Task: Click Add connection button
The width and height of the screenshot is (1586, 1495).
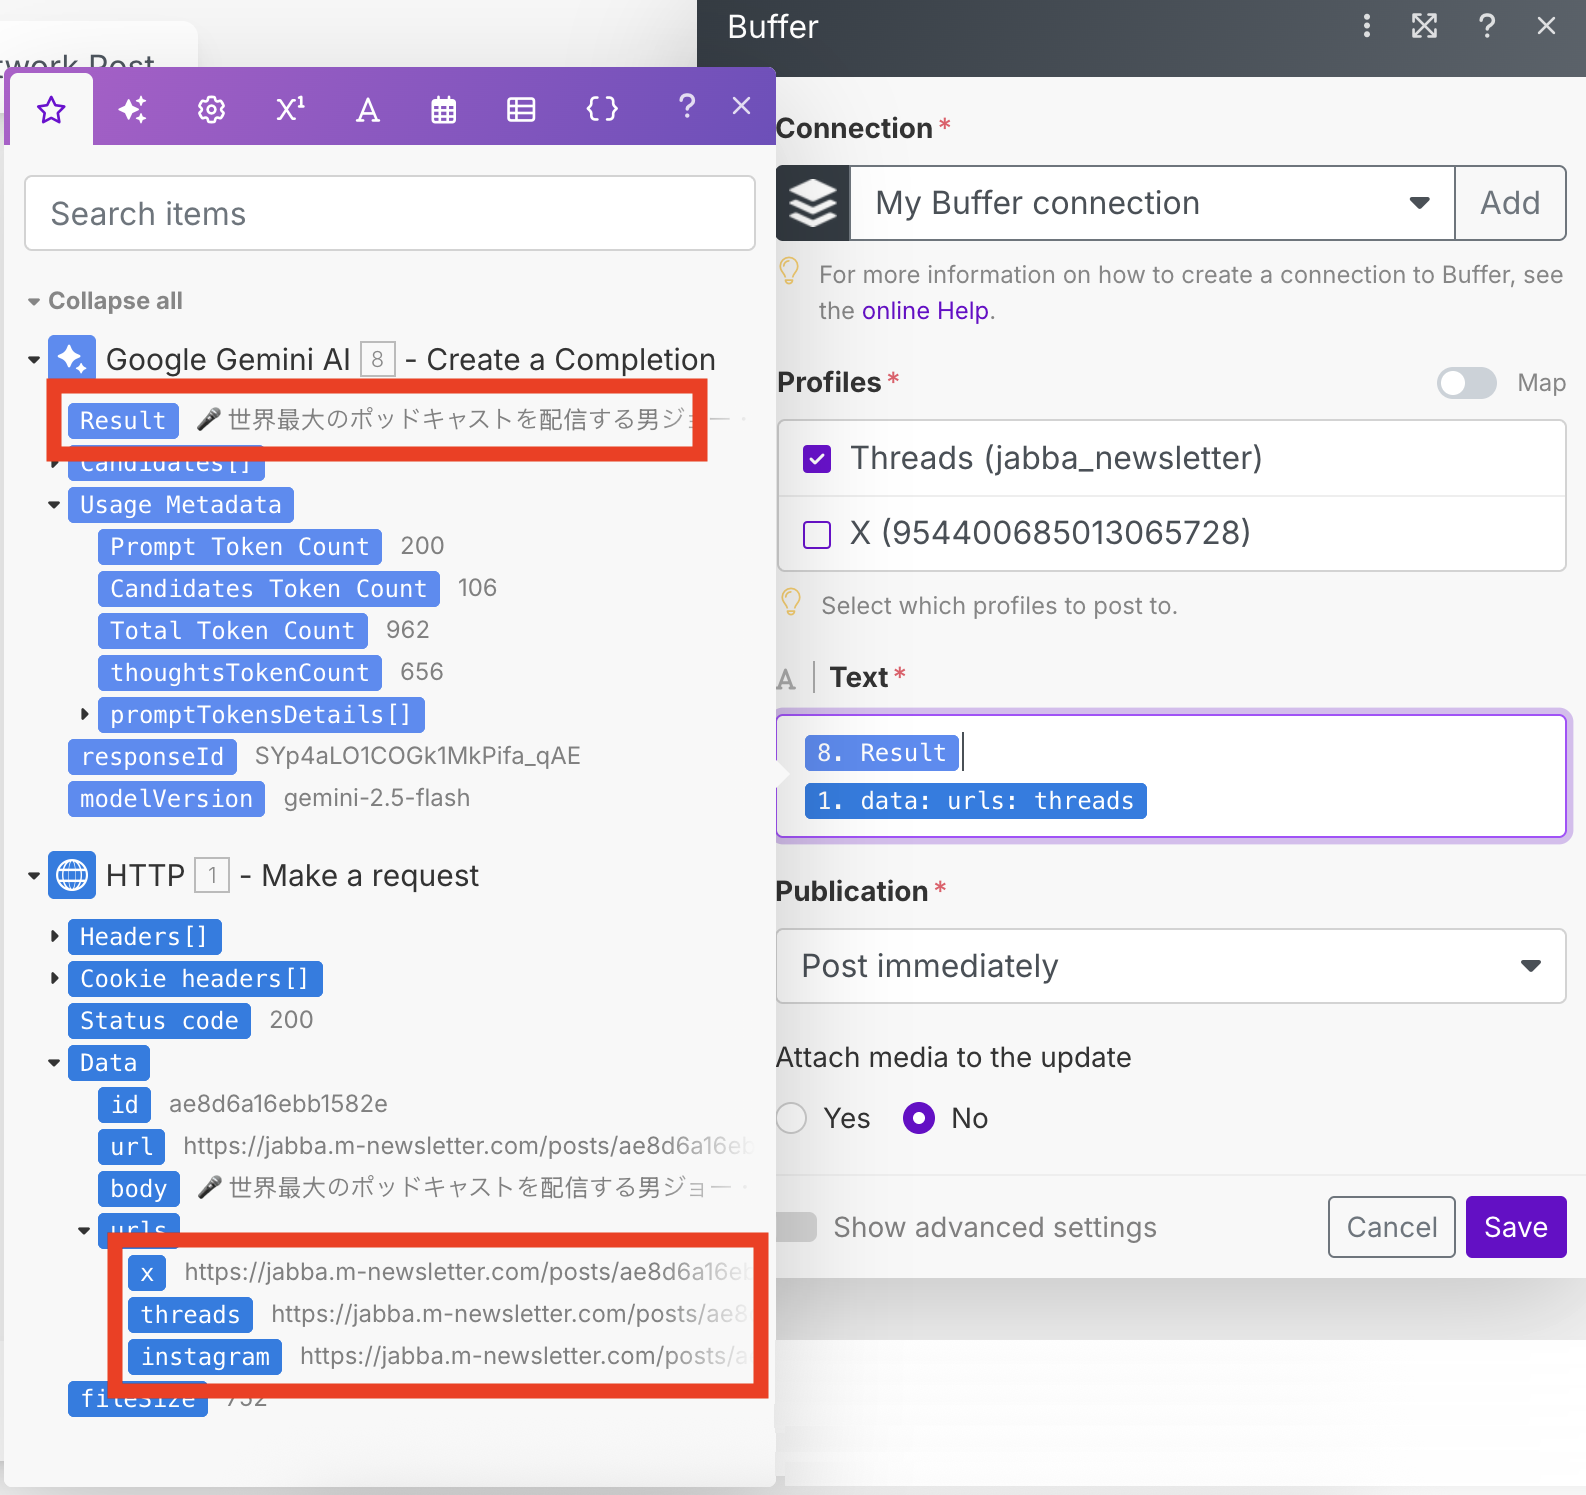Action: (1510, 203)
